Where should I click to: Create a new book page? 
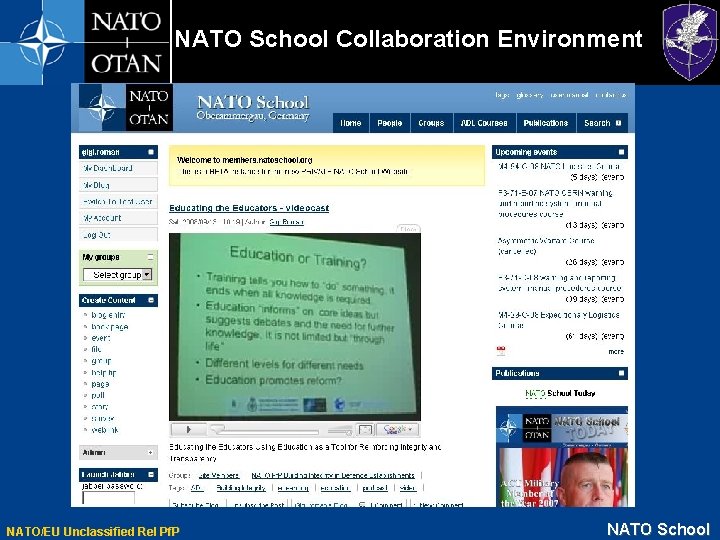click(109, 326)
